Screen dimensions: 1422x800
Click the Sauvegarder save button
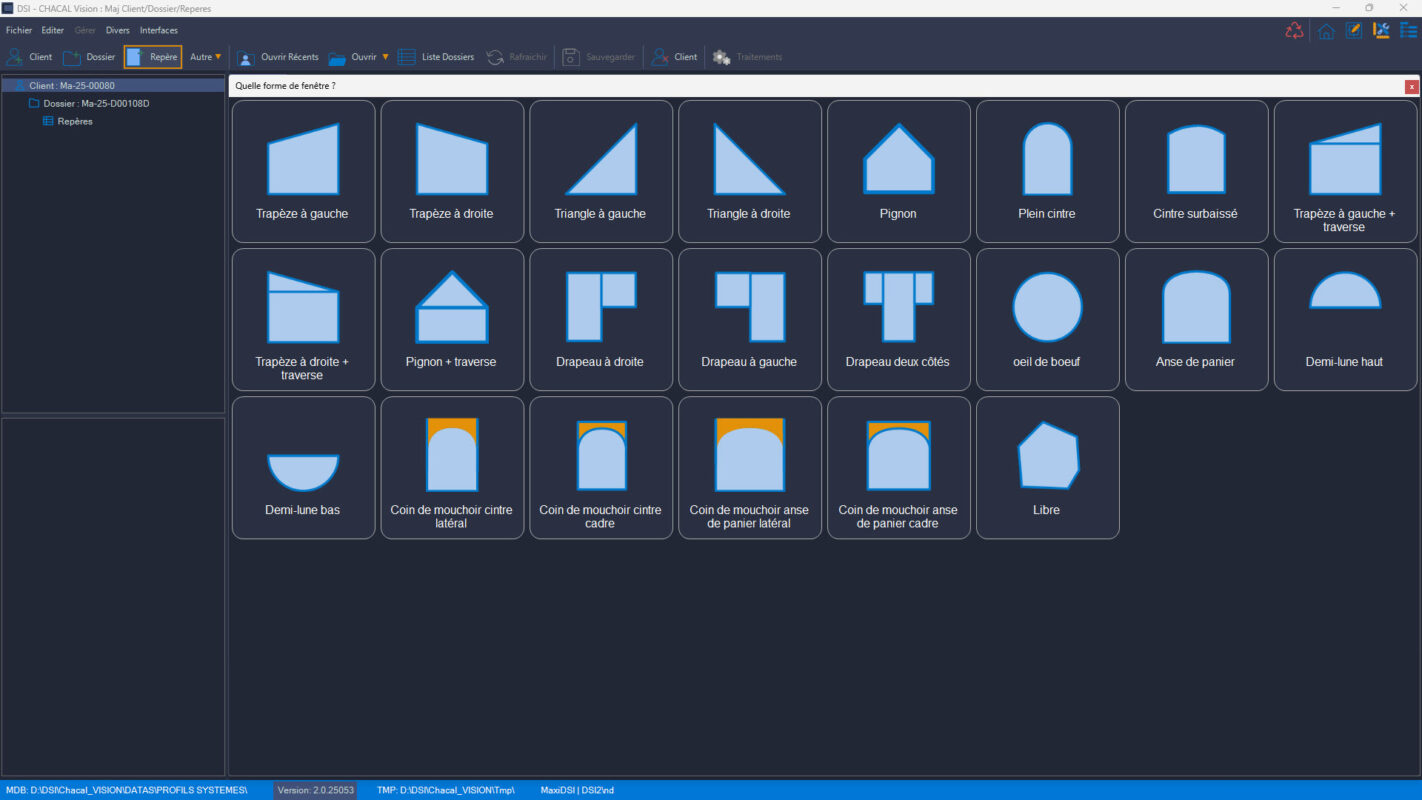598,57
